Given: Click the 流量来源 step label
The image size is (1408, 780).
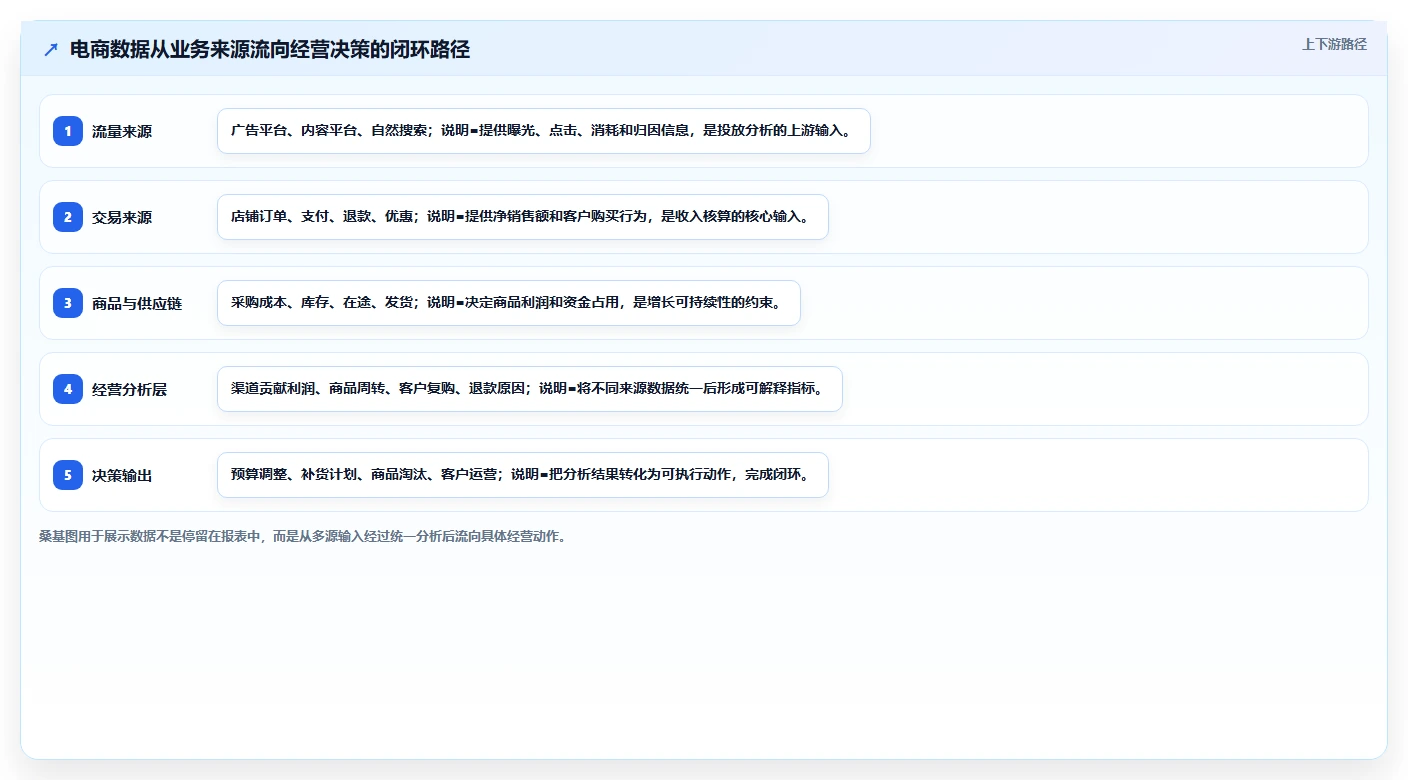Looking at the screenshot, I should pos(122,131).
